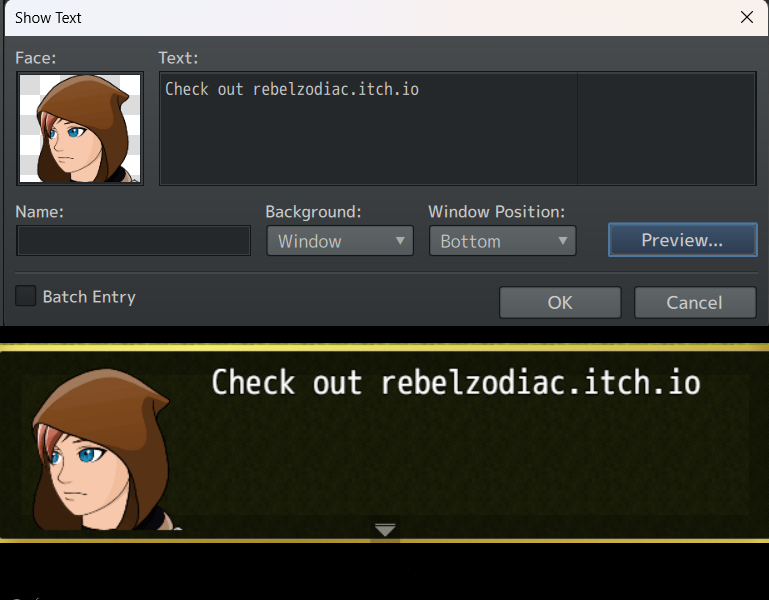This screenshot has width=769, height=600.
Task: Click the message continue arrow in preview
Action: (385, 529)
